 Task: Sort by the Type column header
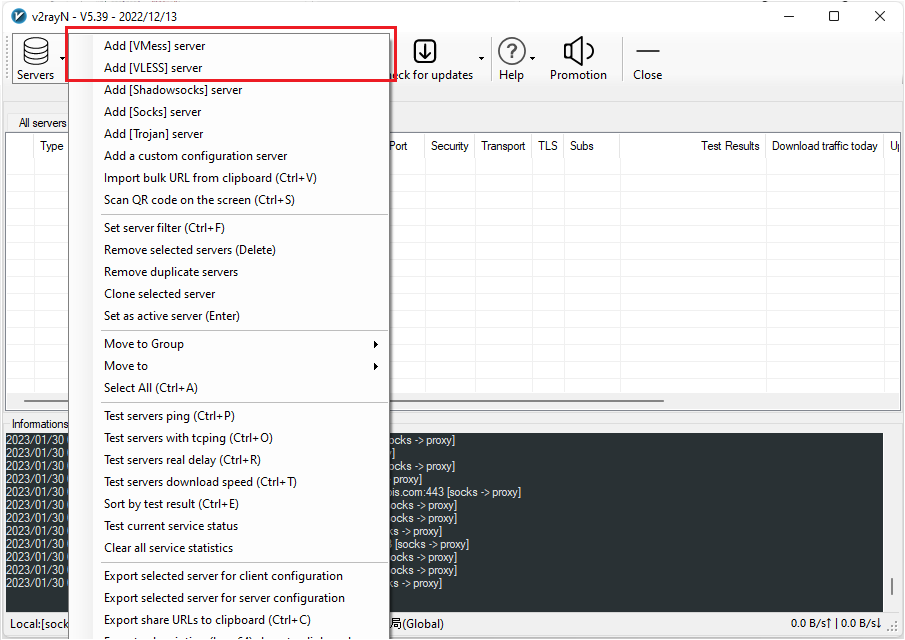click(51, 146)
